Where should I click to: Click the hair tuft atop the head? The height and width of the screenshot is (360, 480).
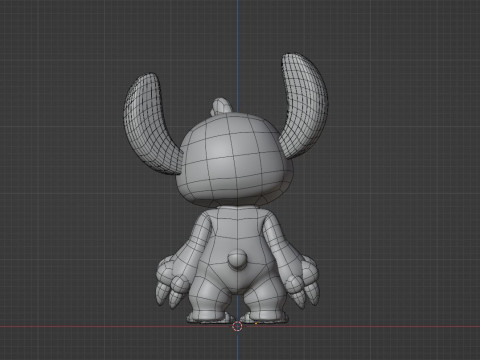coord(222,106)
